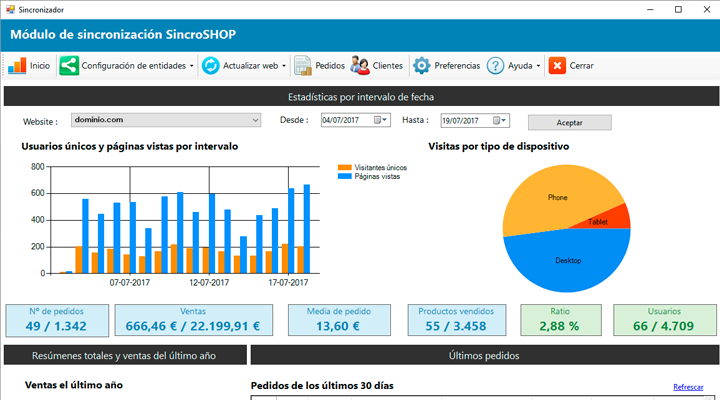Screen dimensions: 720x400
Task: Click the Clientes people icon
Action: coord(360,65)
